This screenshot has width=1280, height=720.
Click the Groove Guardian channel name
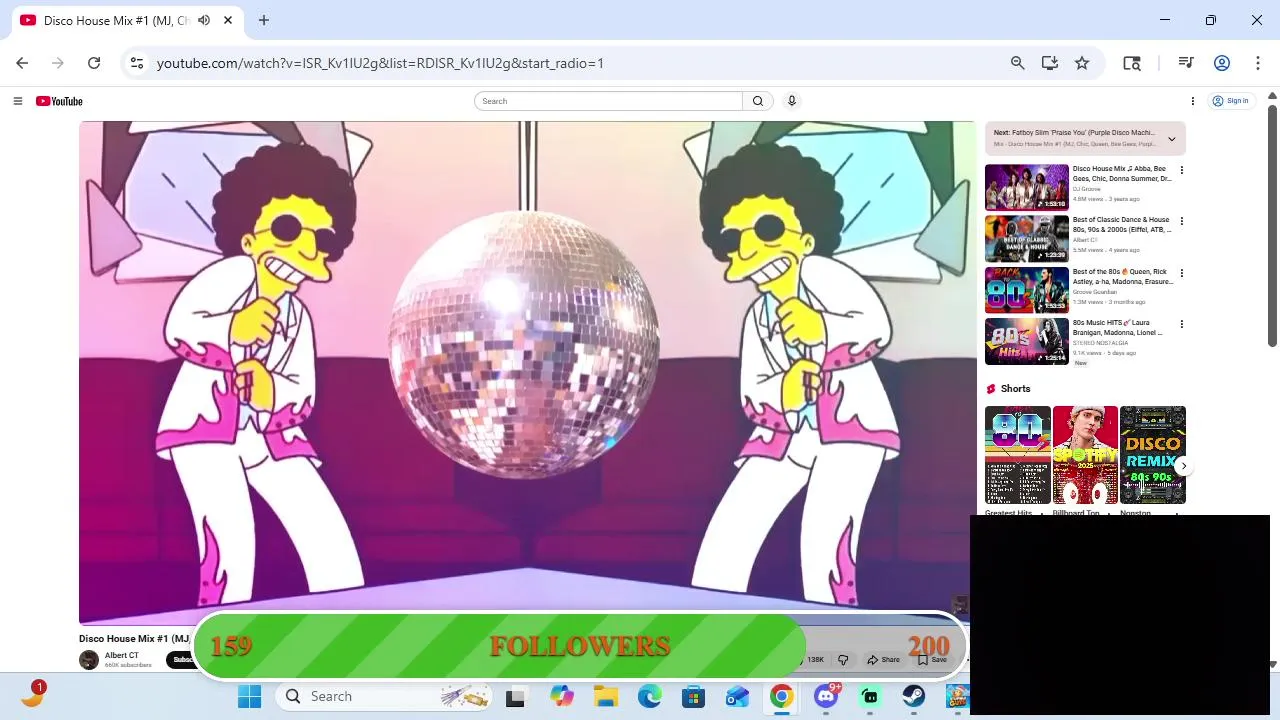coord(1095,292)
